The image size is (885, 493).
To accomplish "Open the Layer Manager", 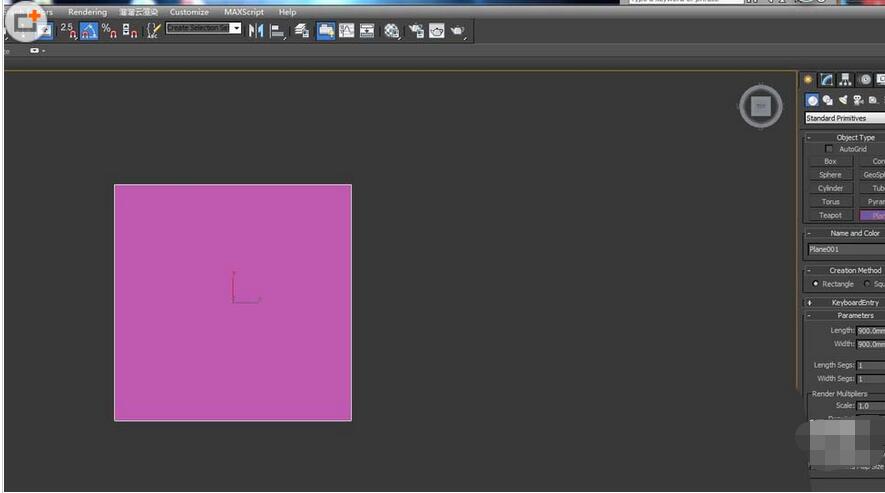I will click(x=302, y=30).
